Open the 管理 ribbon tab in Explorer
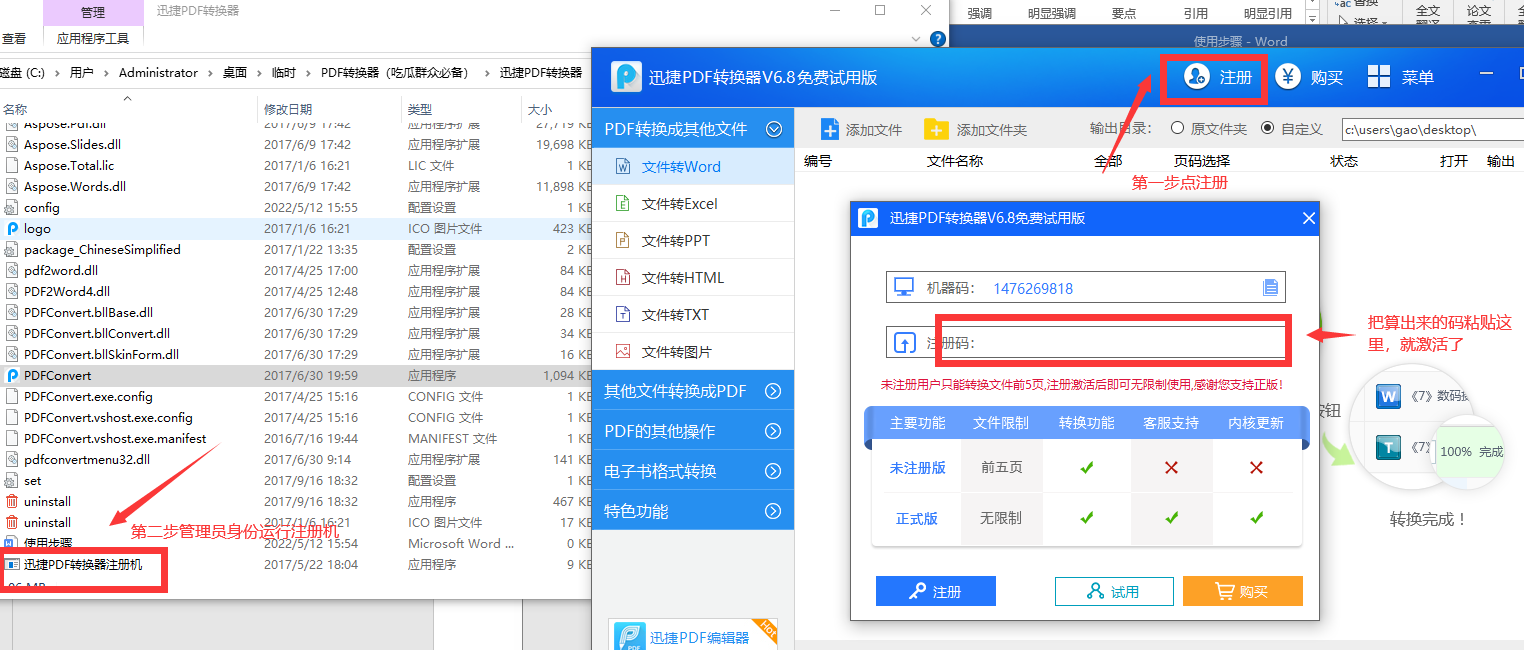1524x650 pixels. pyautogui.click(x=93, y=13)
